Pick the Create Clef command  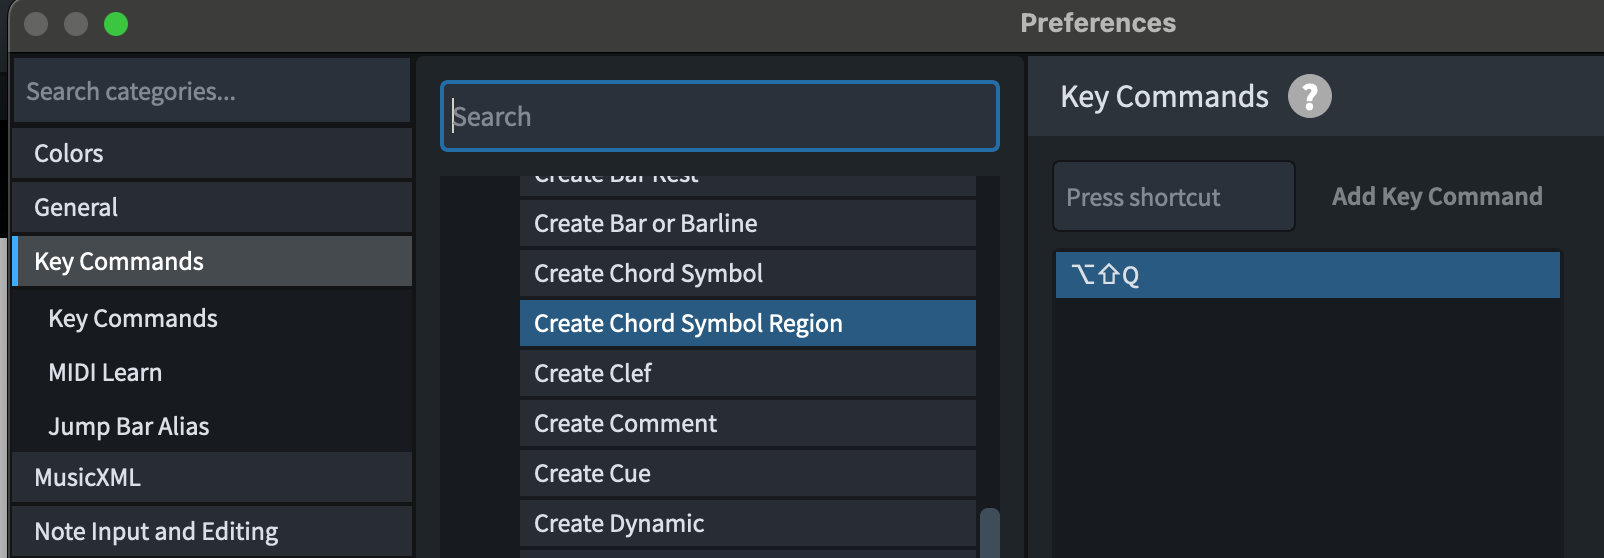[748, 373]
